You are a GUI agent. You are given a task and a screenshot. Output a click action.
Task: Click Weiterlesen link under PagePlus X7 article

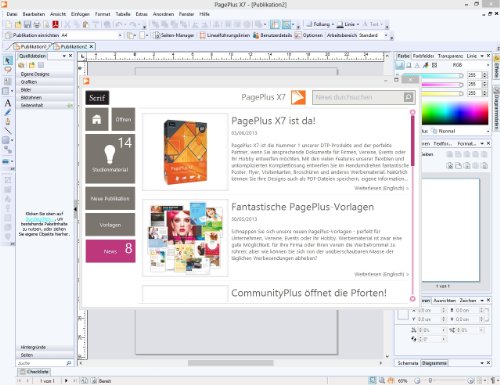coord(381,188)
